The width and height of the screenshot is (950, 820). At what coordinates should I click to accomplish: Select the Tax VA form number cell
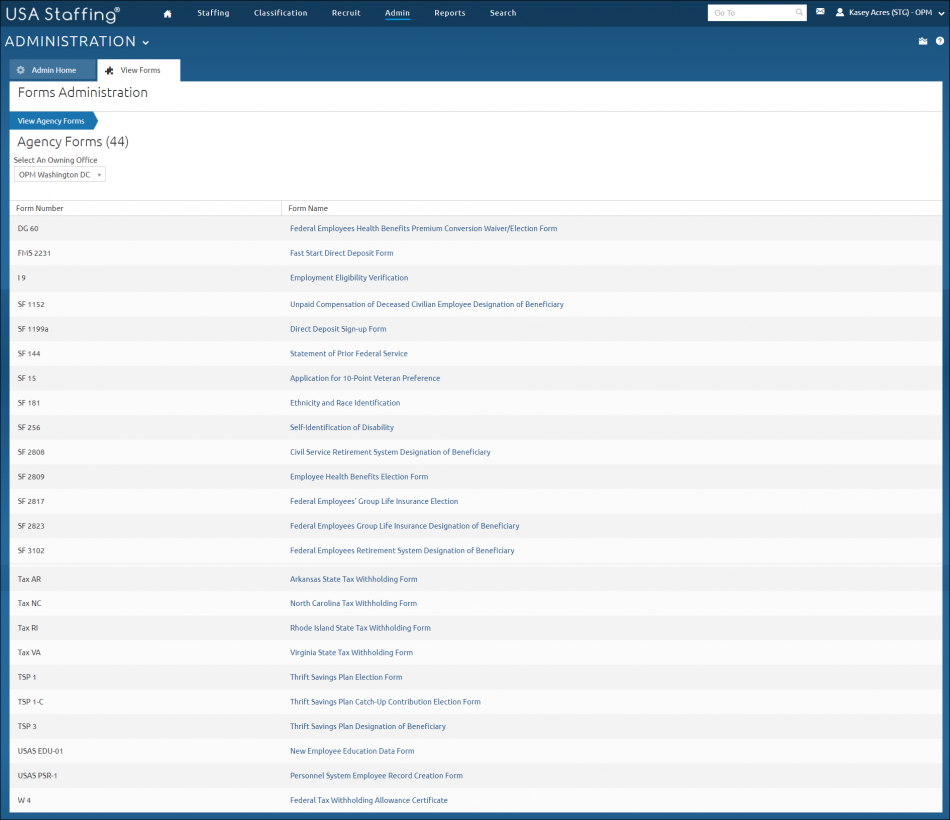(29, 653)
